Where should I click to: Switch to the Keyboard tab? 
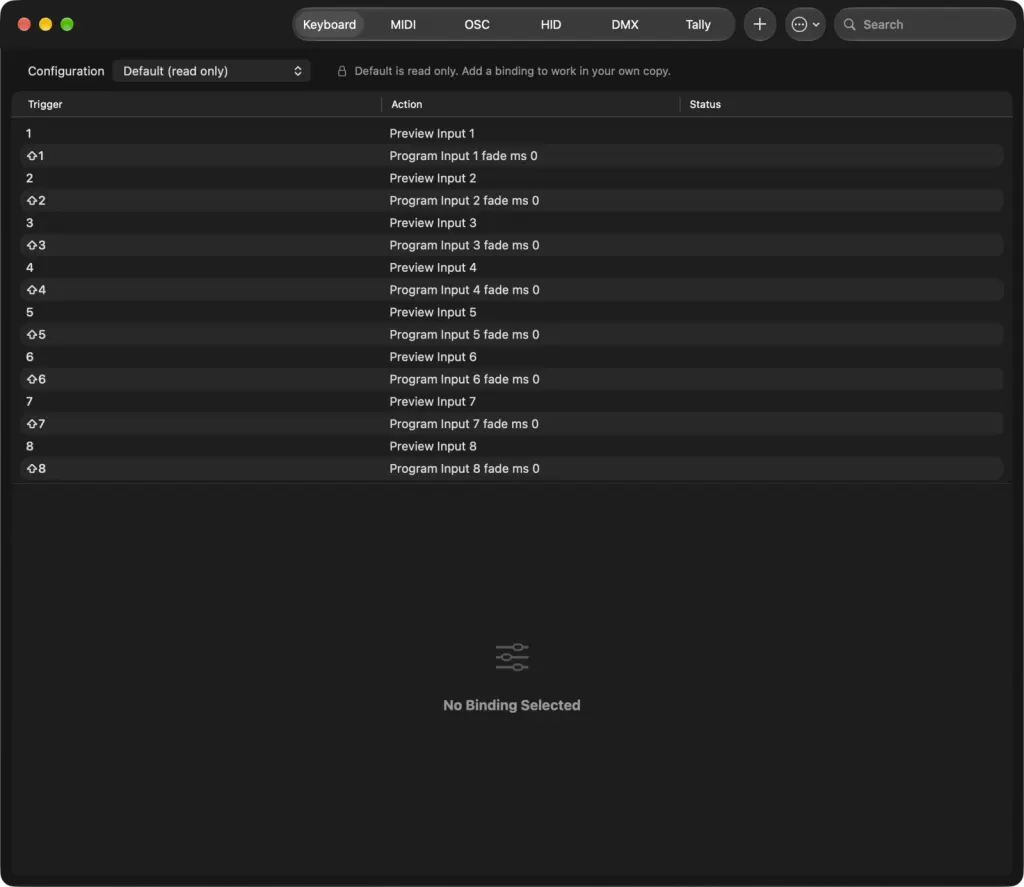[329, 24]
